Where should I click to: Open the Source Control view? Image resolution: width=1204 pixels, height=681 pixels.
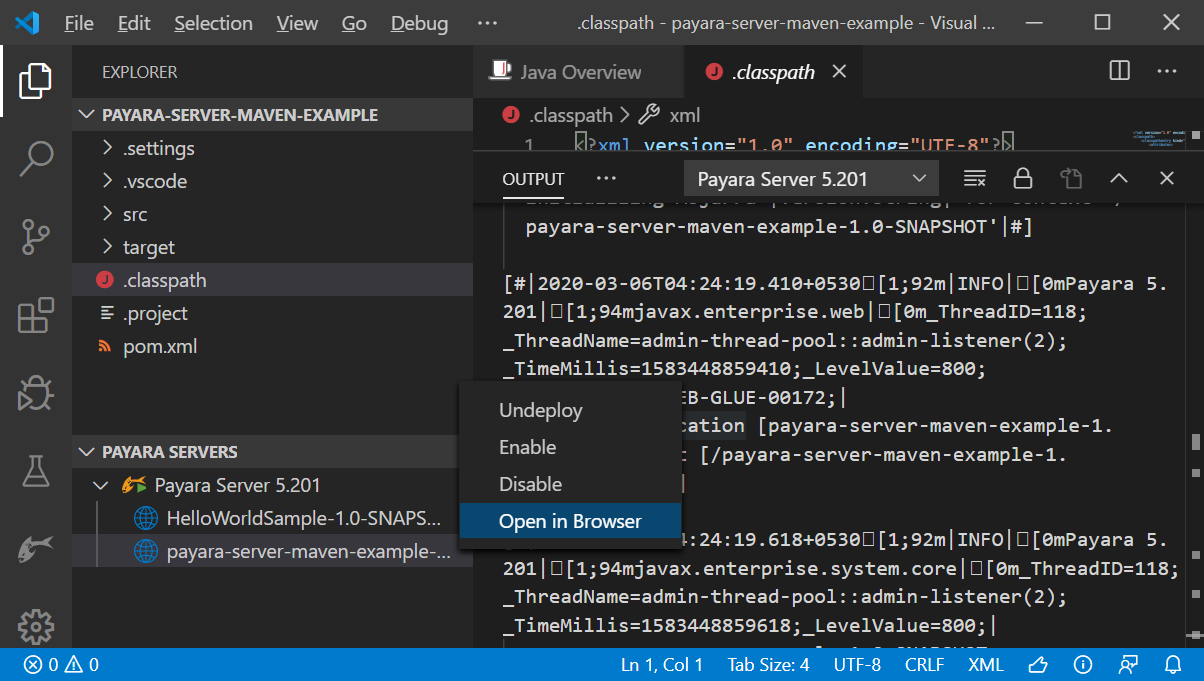point(36,237)
